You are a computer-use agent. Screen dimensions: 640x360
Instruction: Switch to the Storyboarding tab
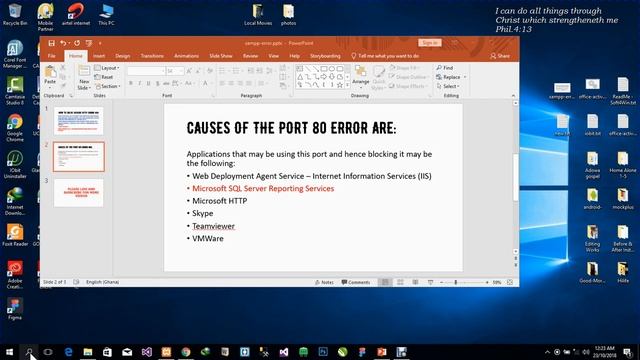[x=325, y=56]
